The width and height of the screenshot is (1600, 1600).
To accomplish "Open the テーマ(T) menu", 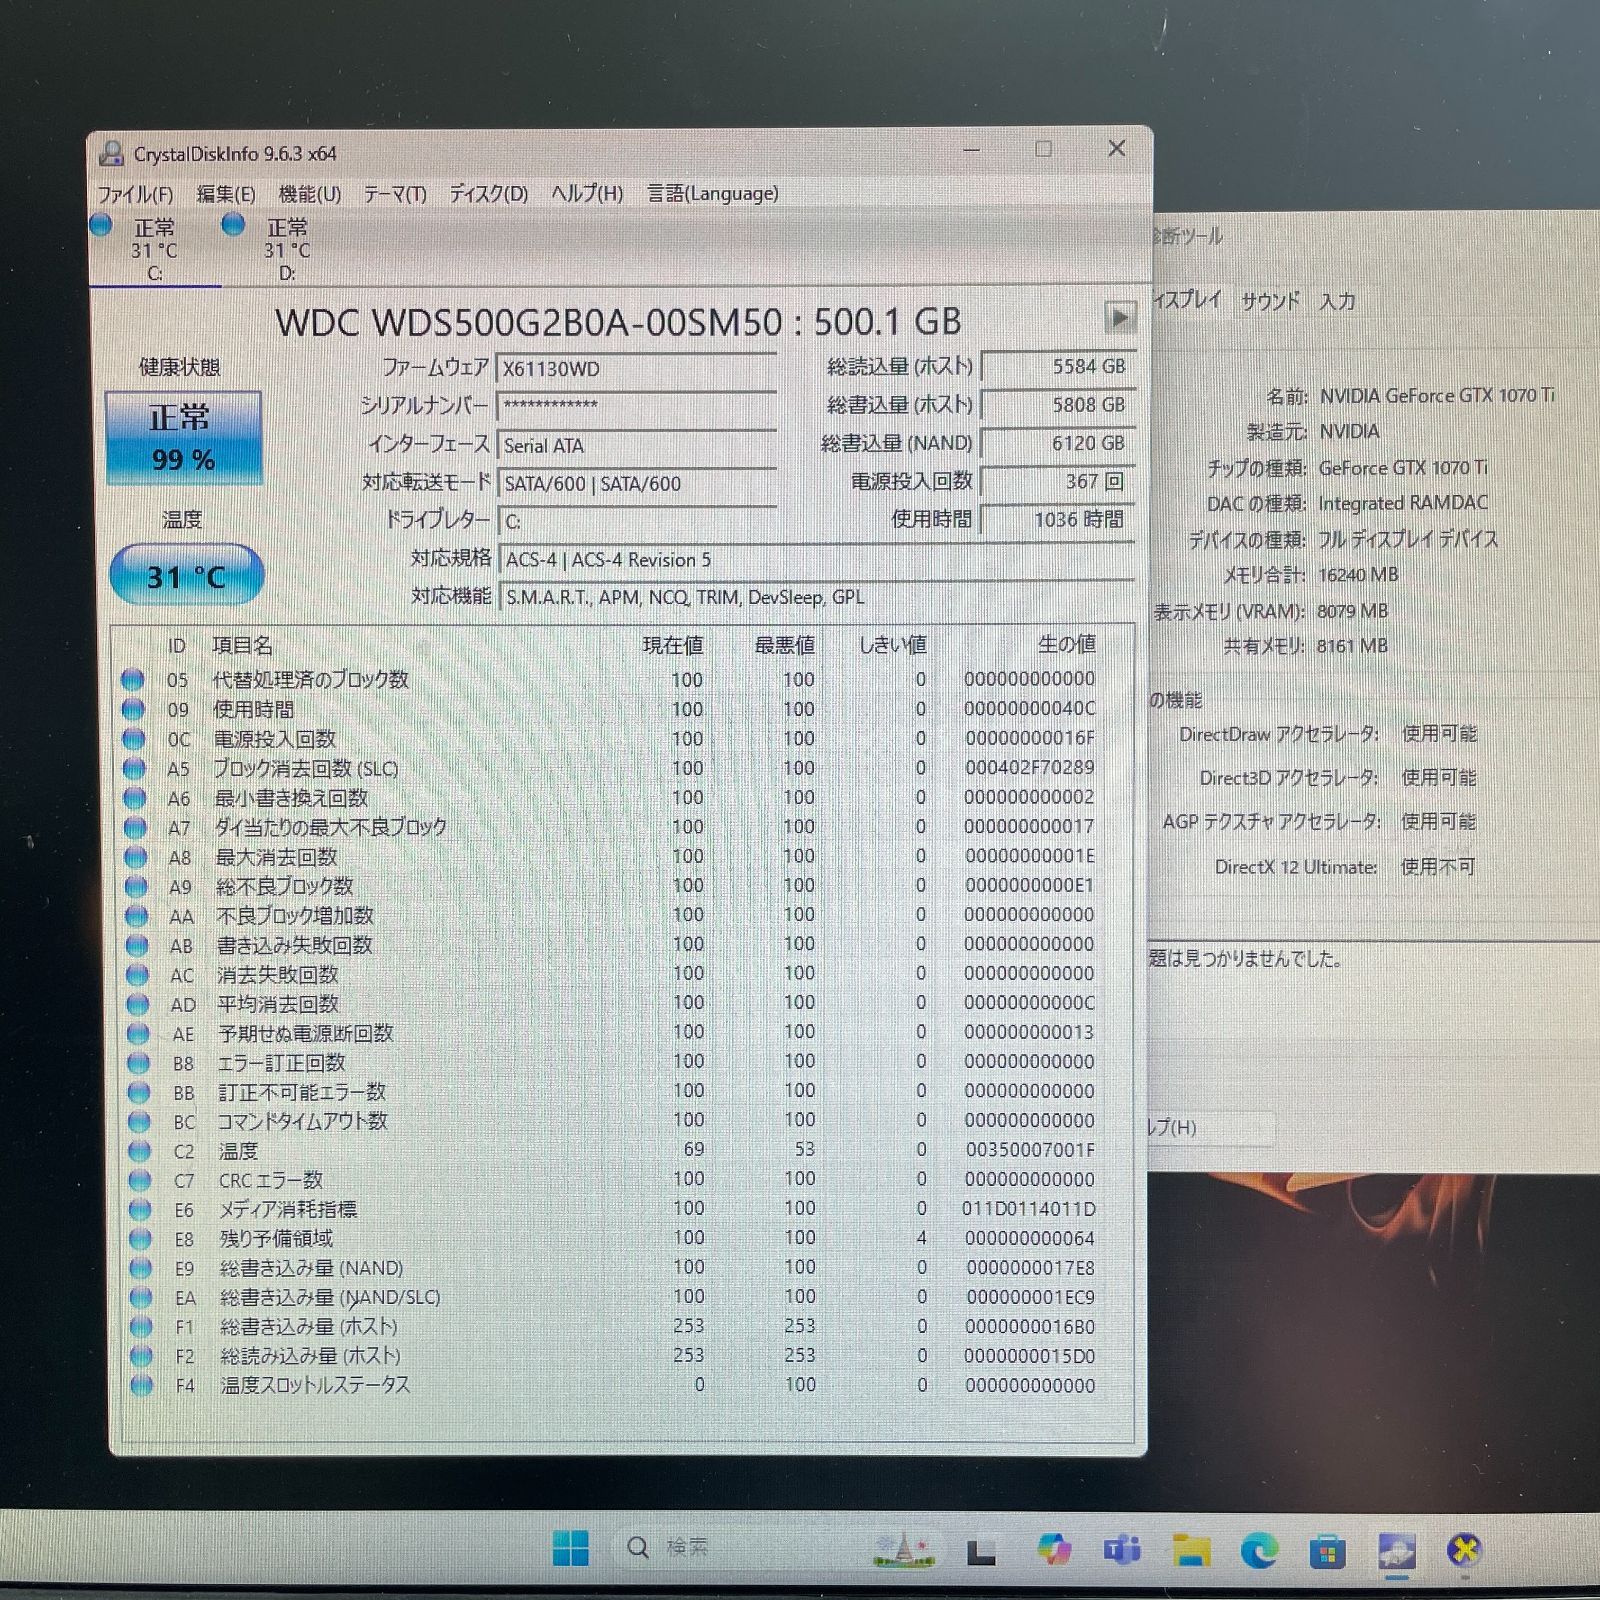I will [395, 194].
